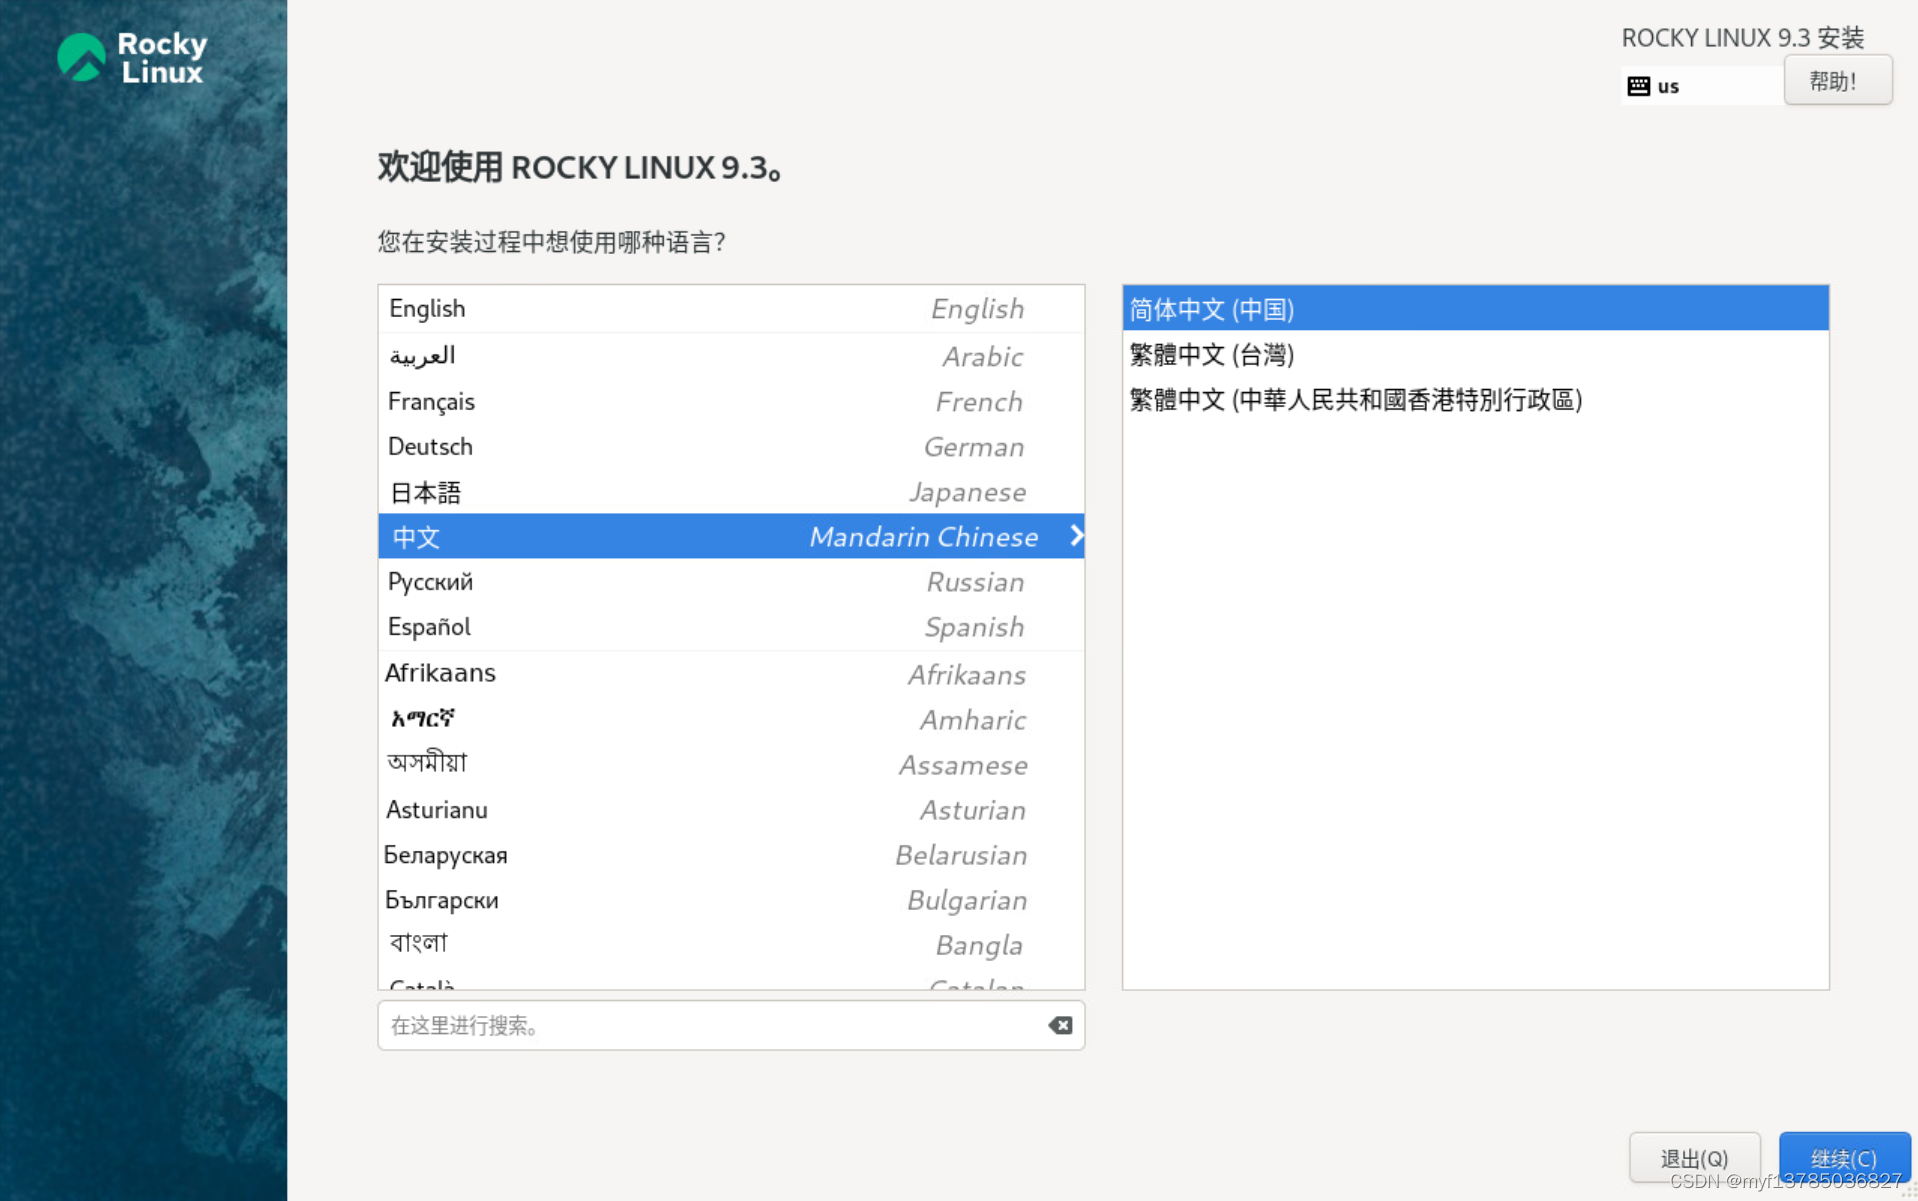1918x1201 pixels.
Task: Select the Arabic language row
Action: 731,356
